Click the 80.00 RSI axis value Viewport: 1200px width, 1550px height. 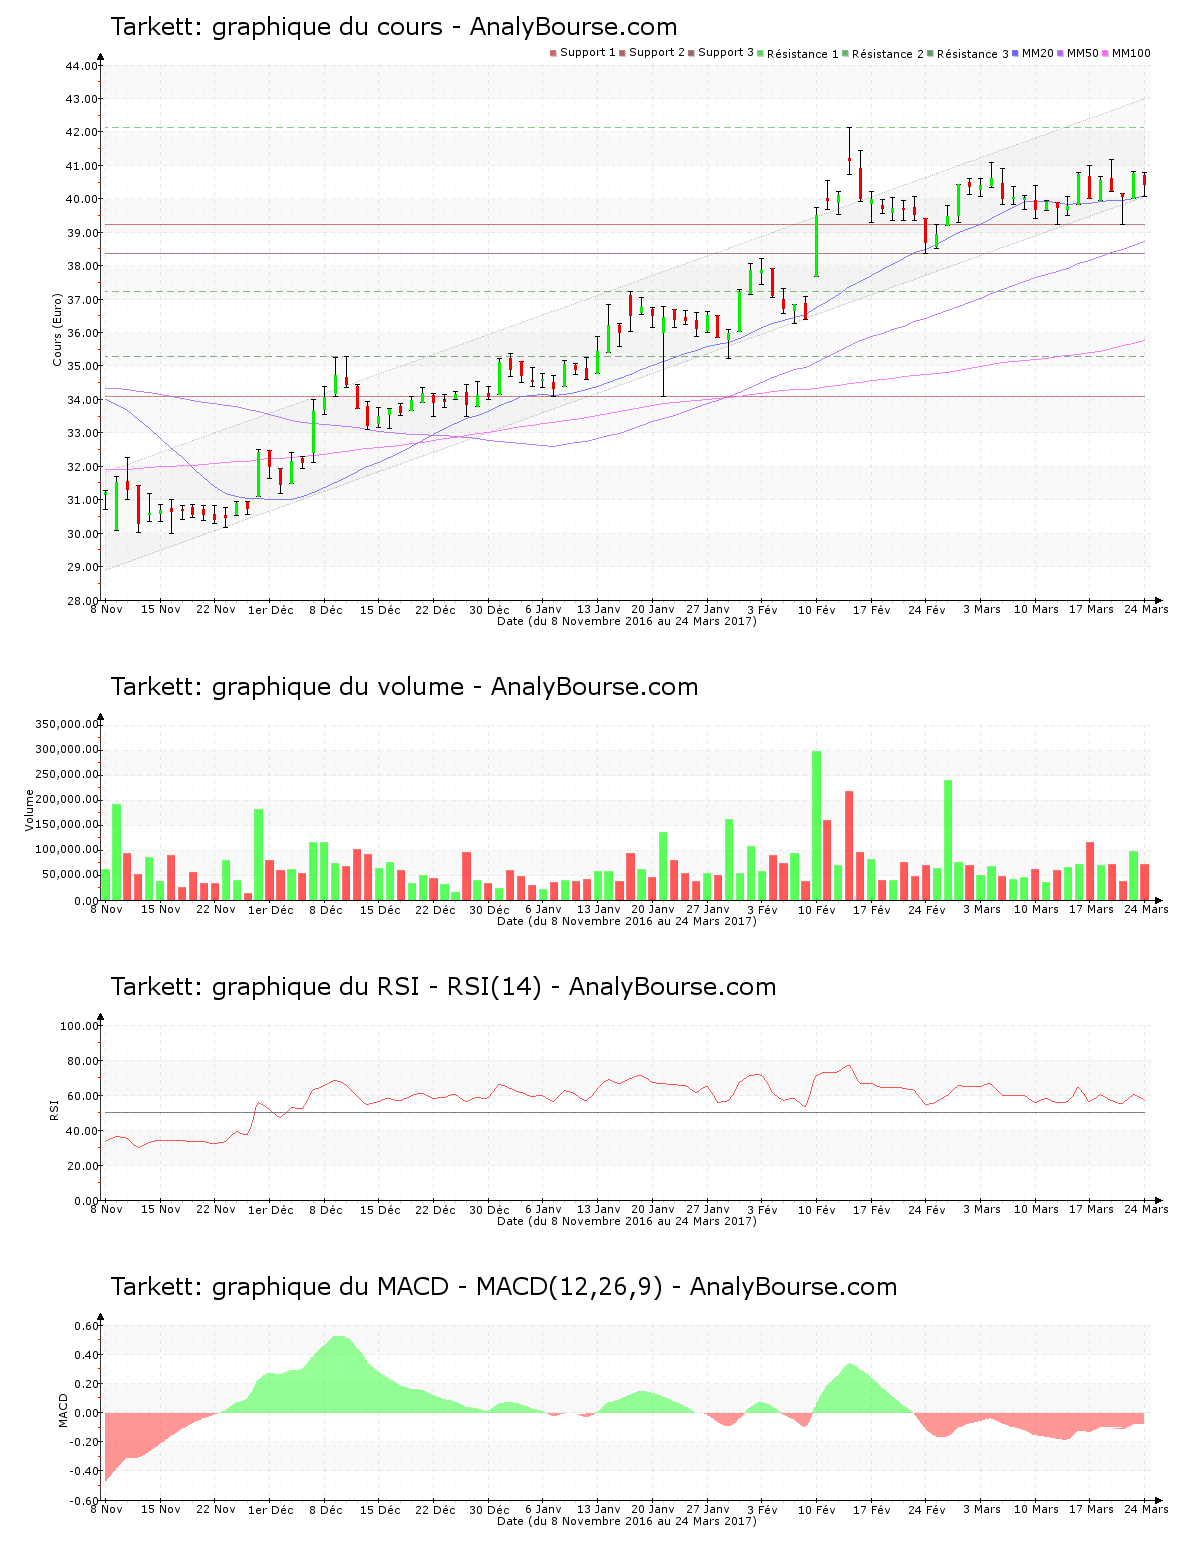pos(82,1061)
